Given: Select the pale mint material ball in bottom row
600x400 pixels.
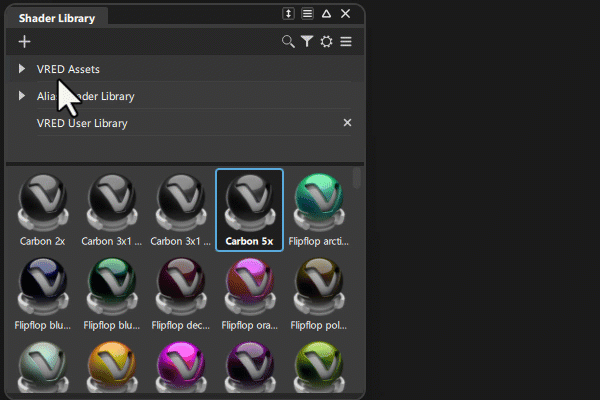Looking at the screenshot, I should tap(43, 367).
